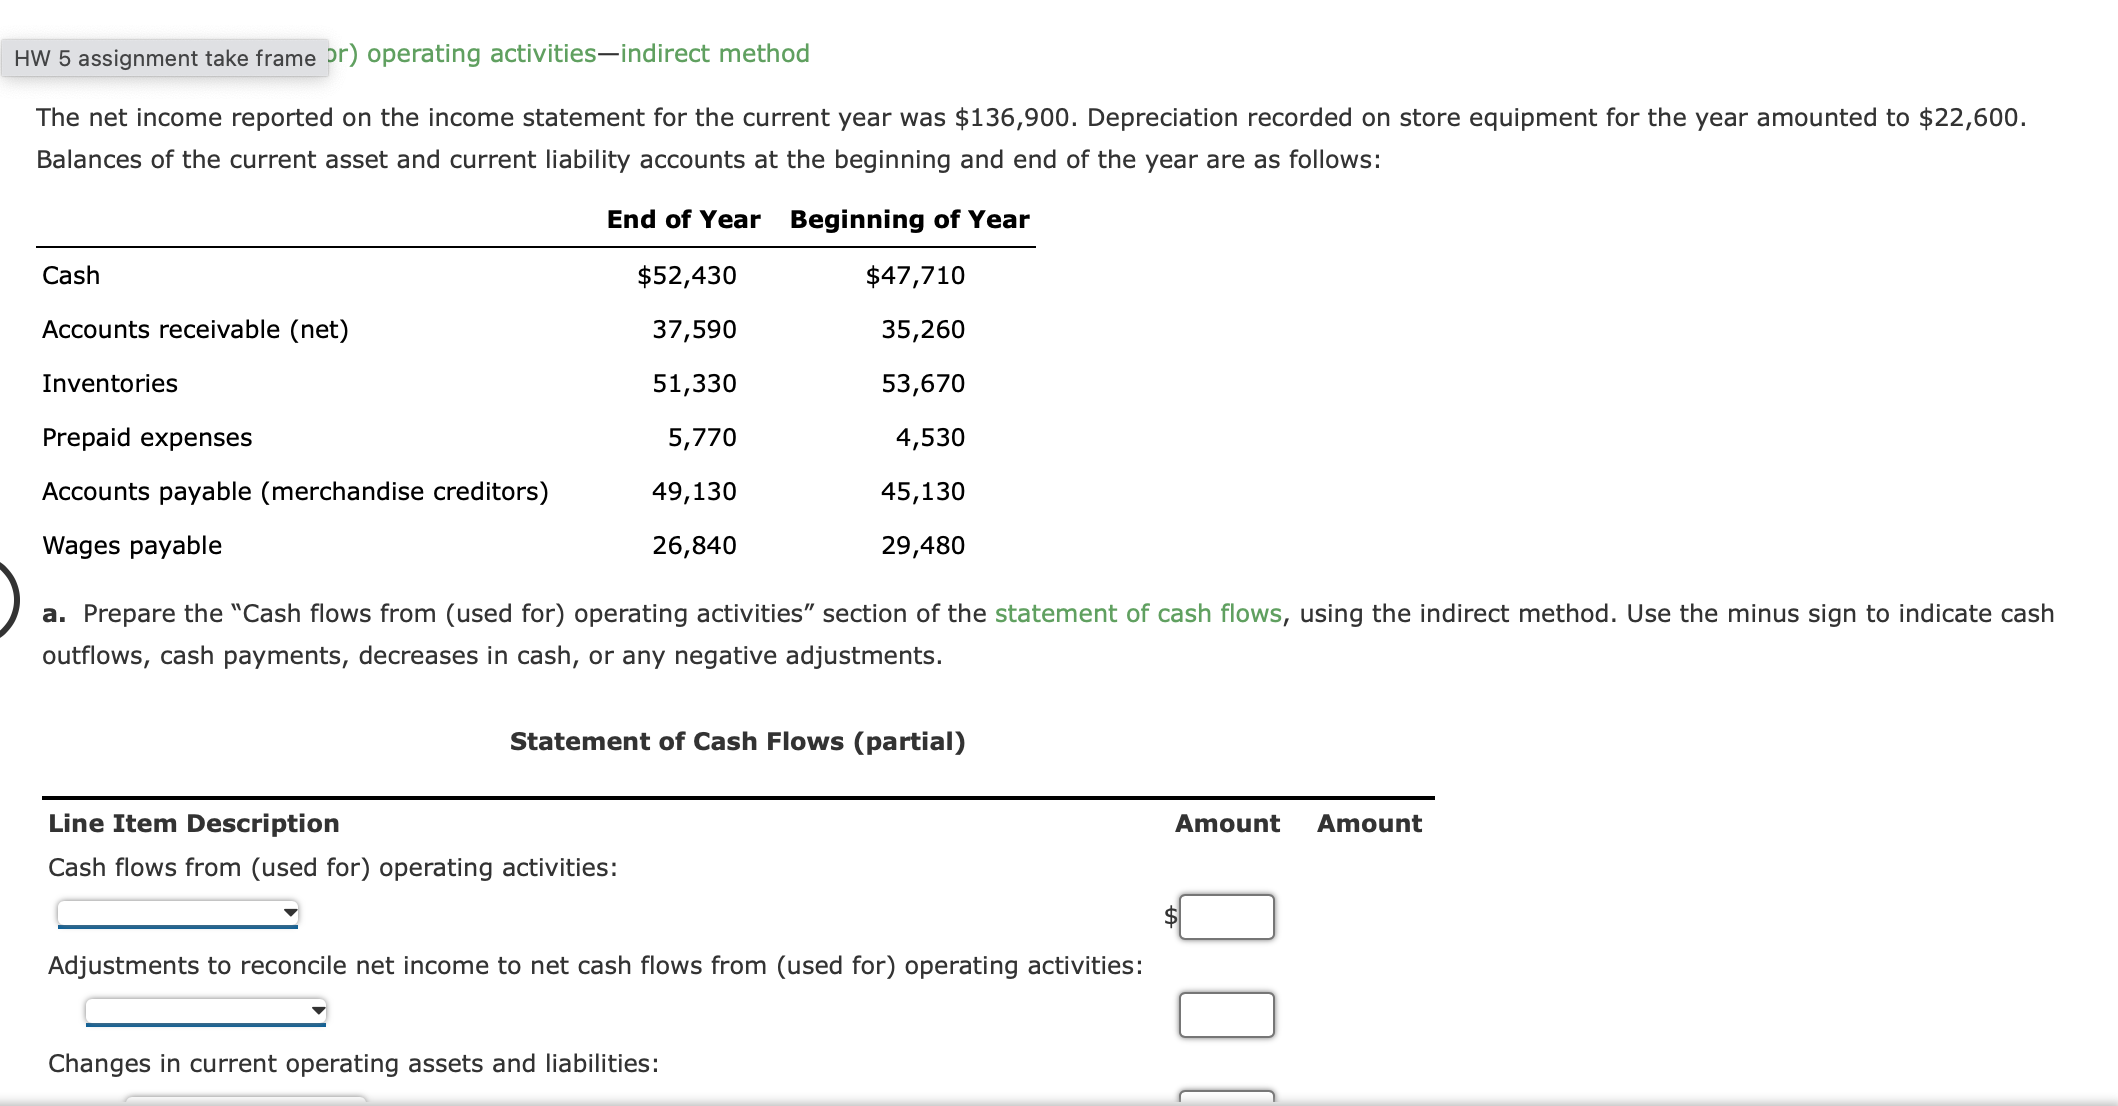
Task: Click the Accounts payable merchandise creditors label
Action: click(295, 491)
